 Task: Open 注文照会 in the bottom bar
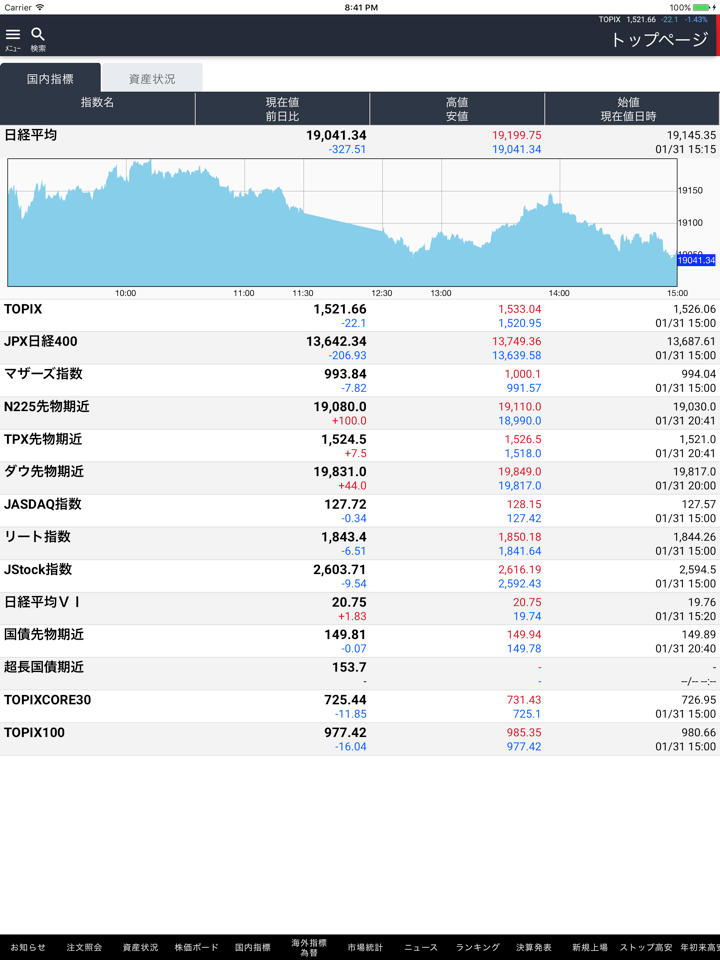[84, 947]
